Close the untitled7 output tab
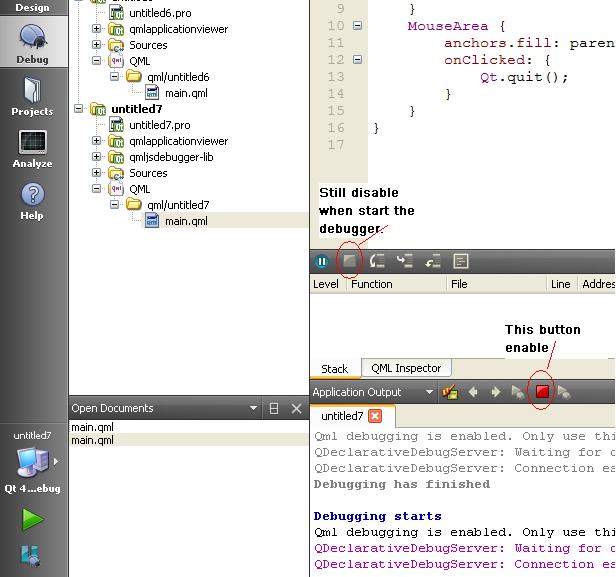 pyautogui.click(x=375, y=416)
